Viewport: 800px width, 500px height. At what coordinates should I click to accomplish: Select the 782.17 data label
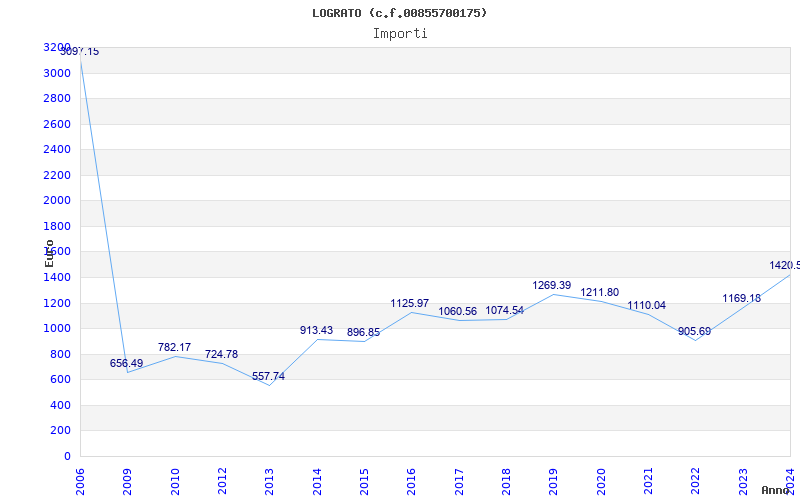[174, 347]
